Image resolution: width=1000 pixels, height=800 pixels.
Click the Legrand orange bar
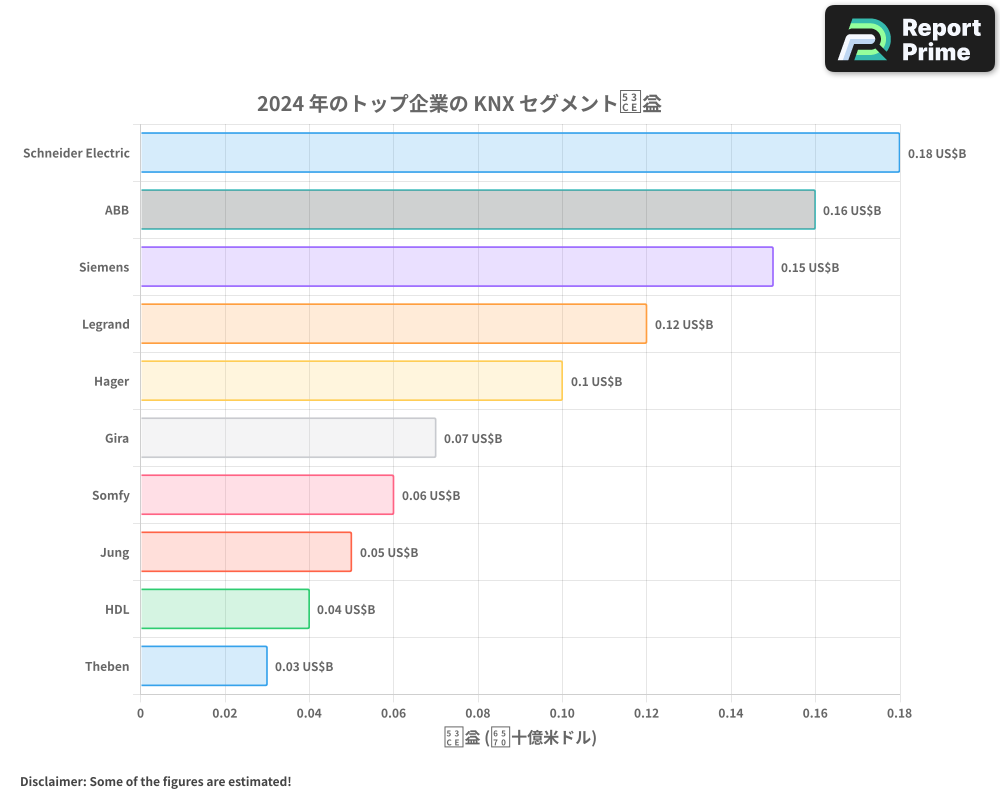394,324
